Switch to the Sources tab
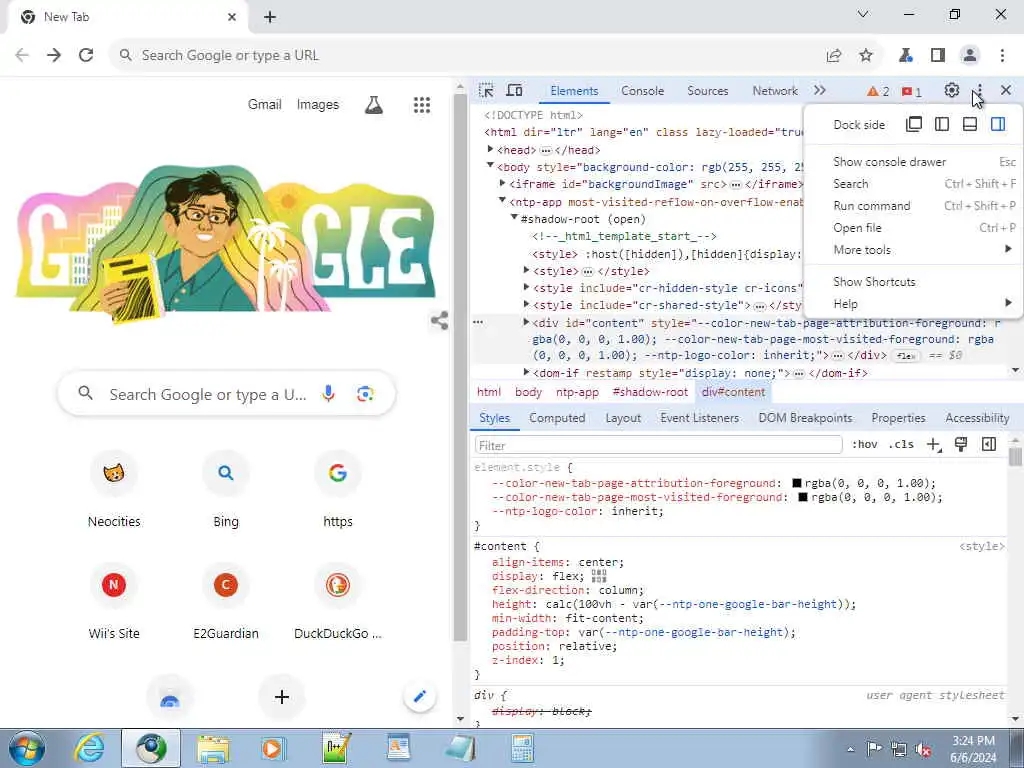Viewport: 1024px width, 768px height. (707, 91)
